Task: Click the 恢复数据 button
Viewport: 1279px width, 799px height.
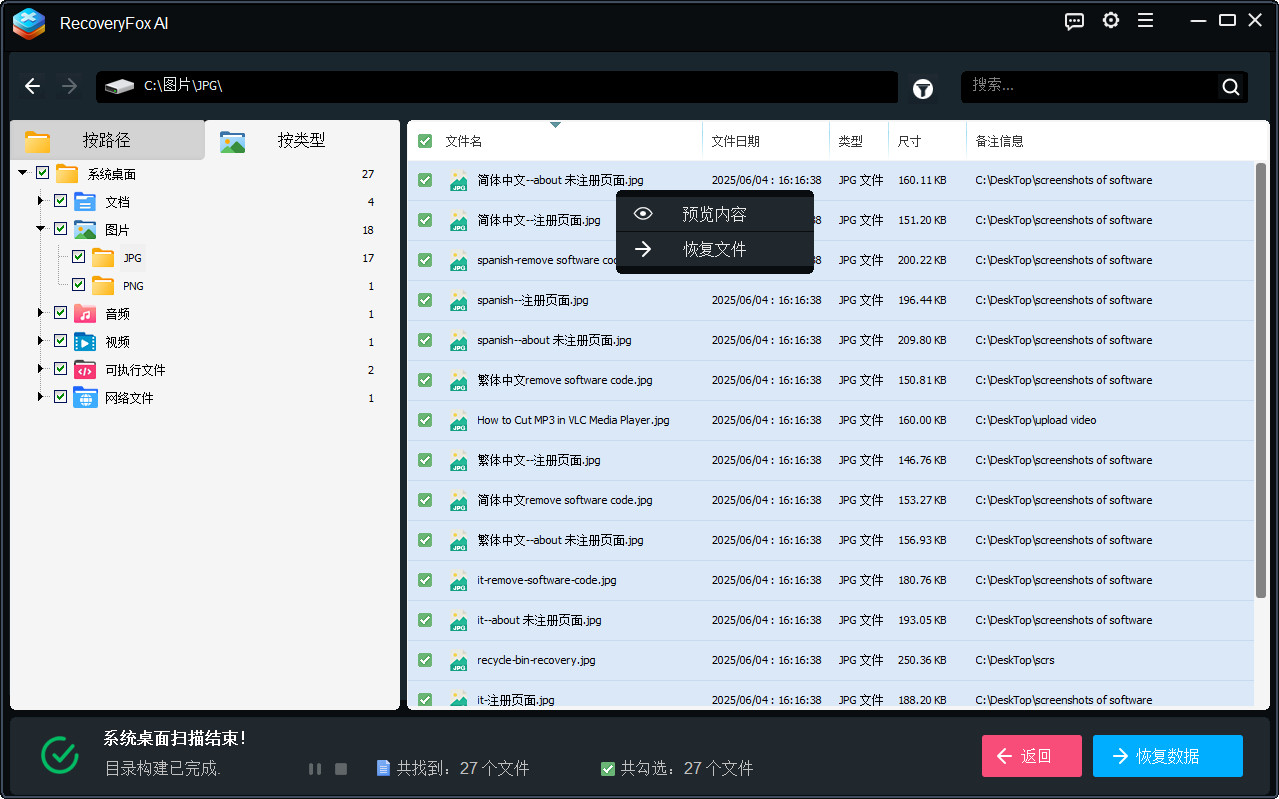Action: click(x=1167, y=756)
